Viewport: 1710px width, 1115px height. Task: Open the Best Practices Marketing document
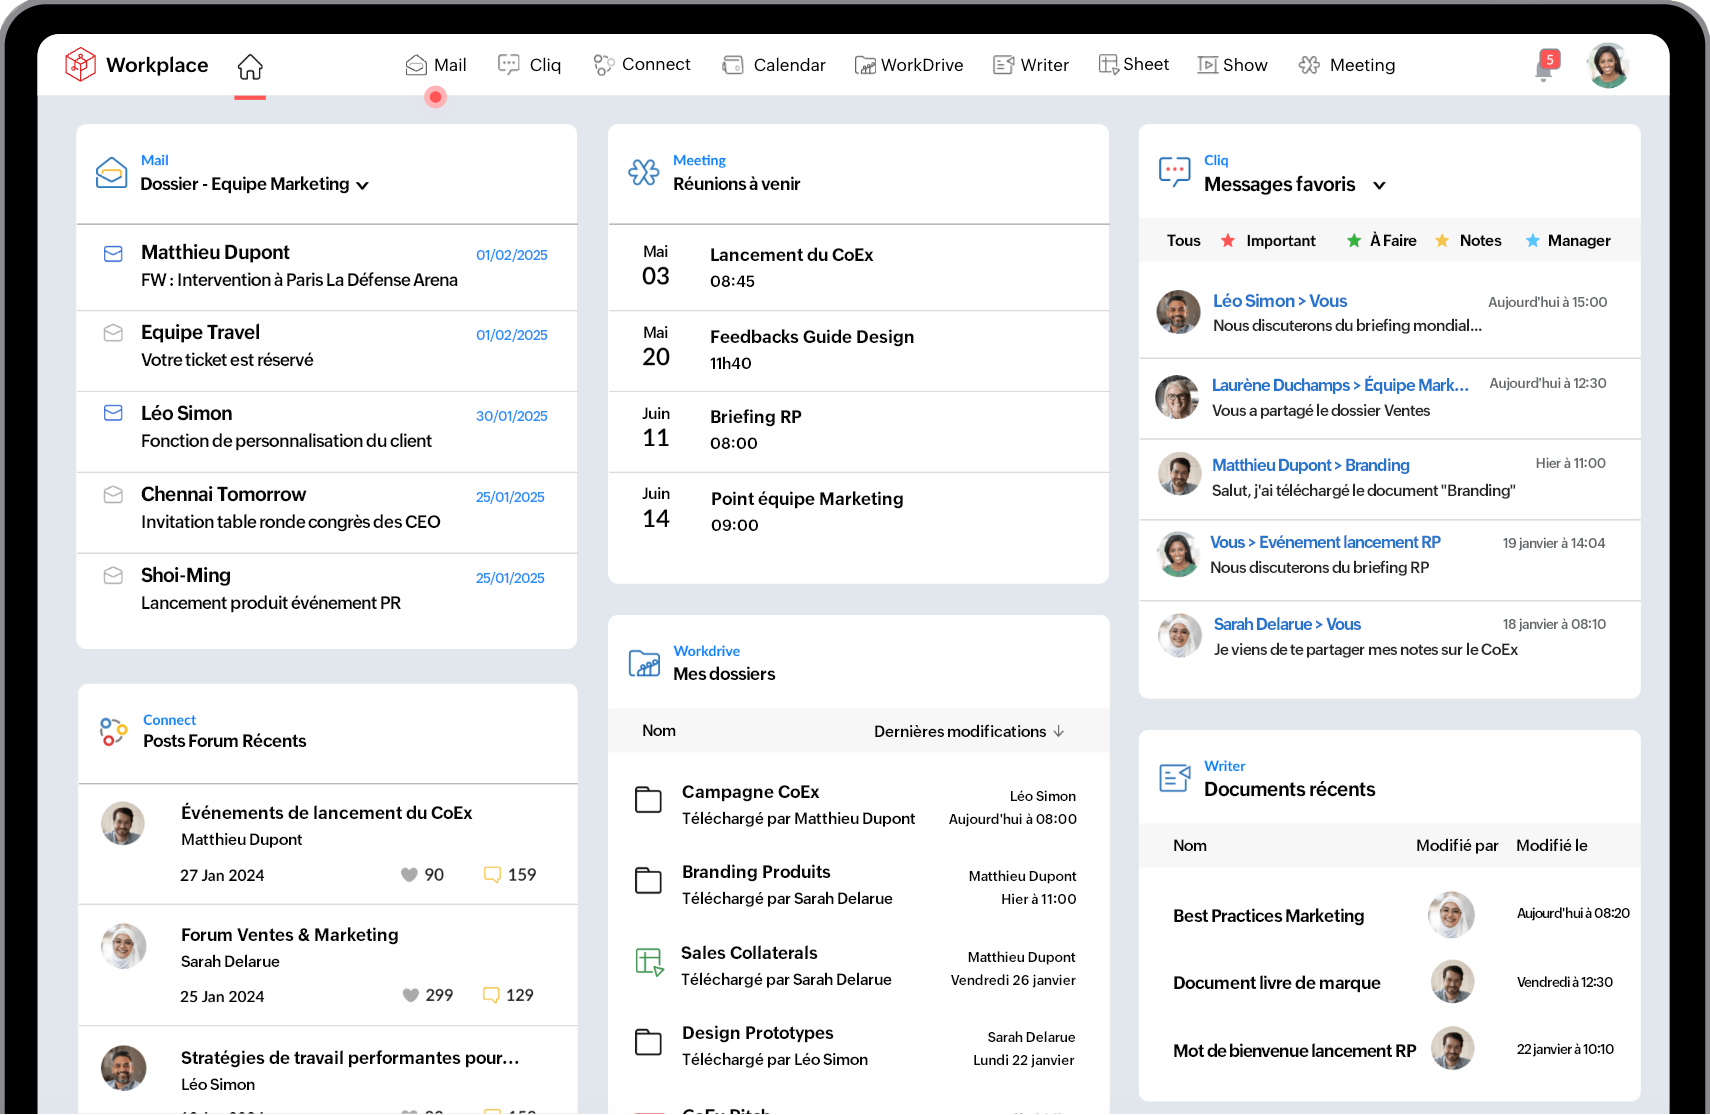[1268, 916]
